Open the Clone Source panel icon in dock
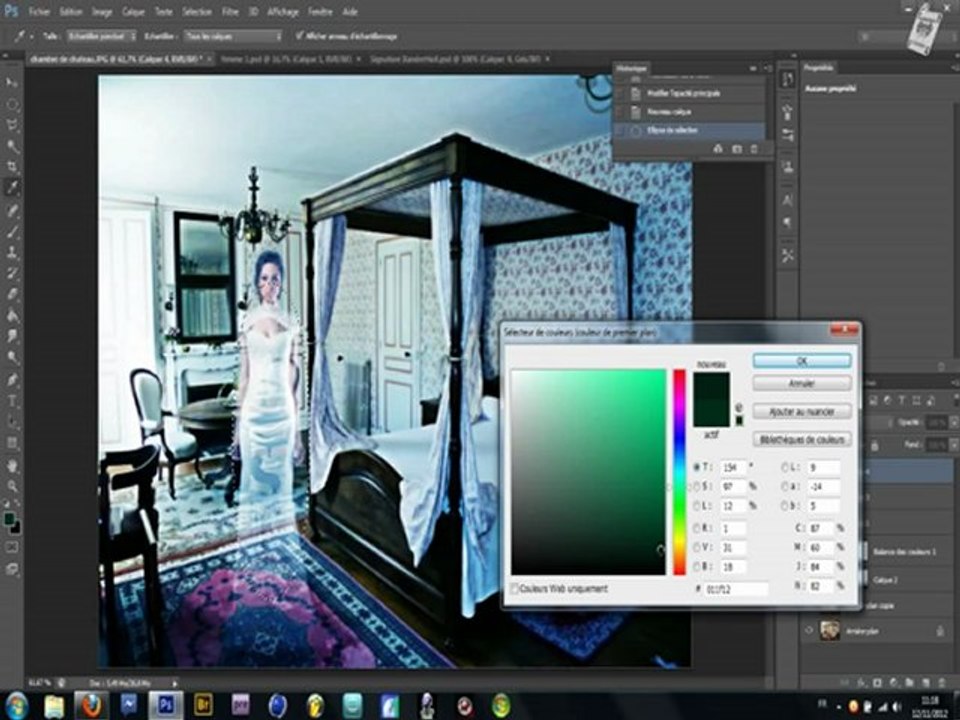Viewport: 960px width, 720px height. coord(787,167)
